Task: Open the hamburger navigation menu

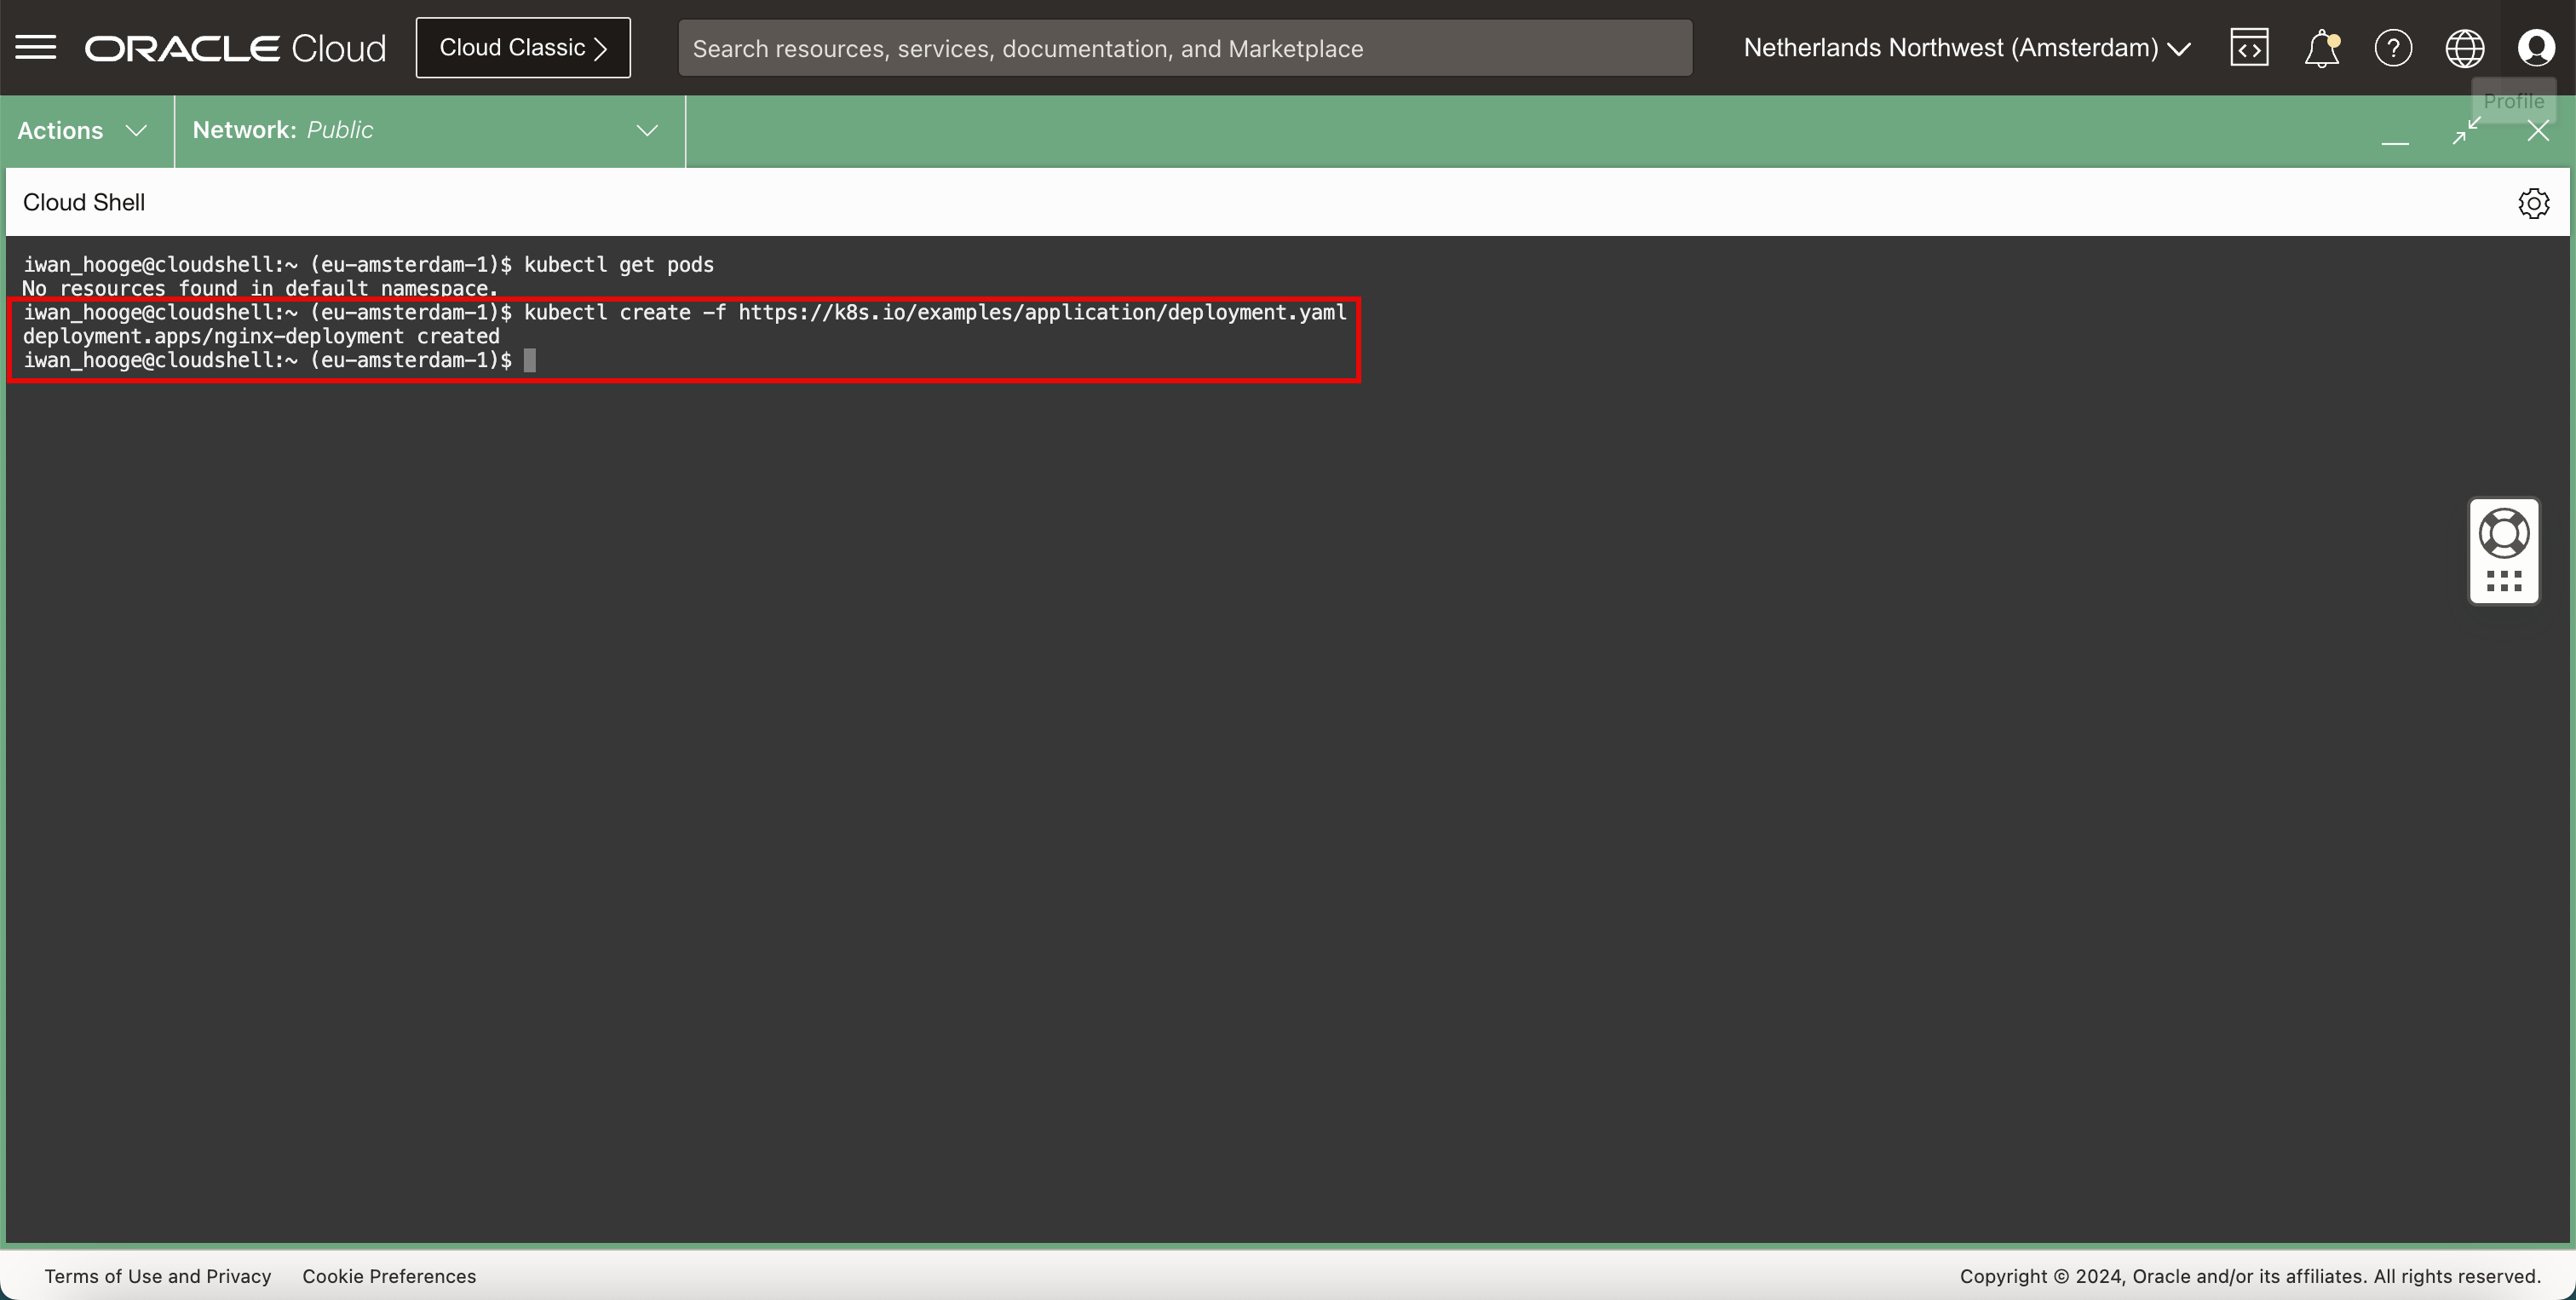Action: pos(36,47)
